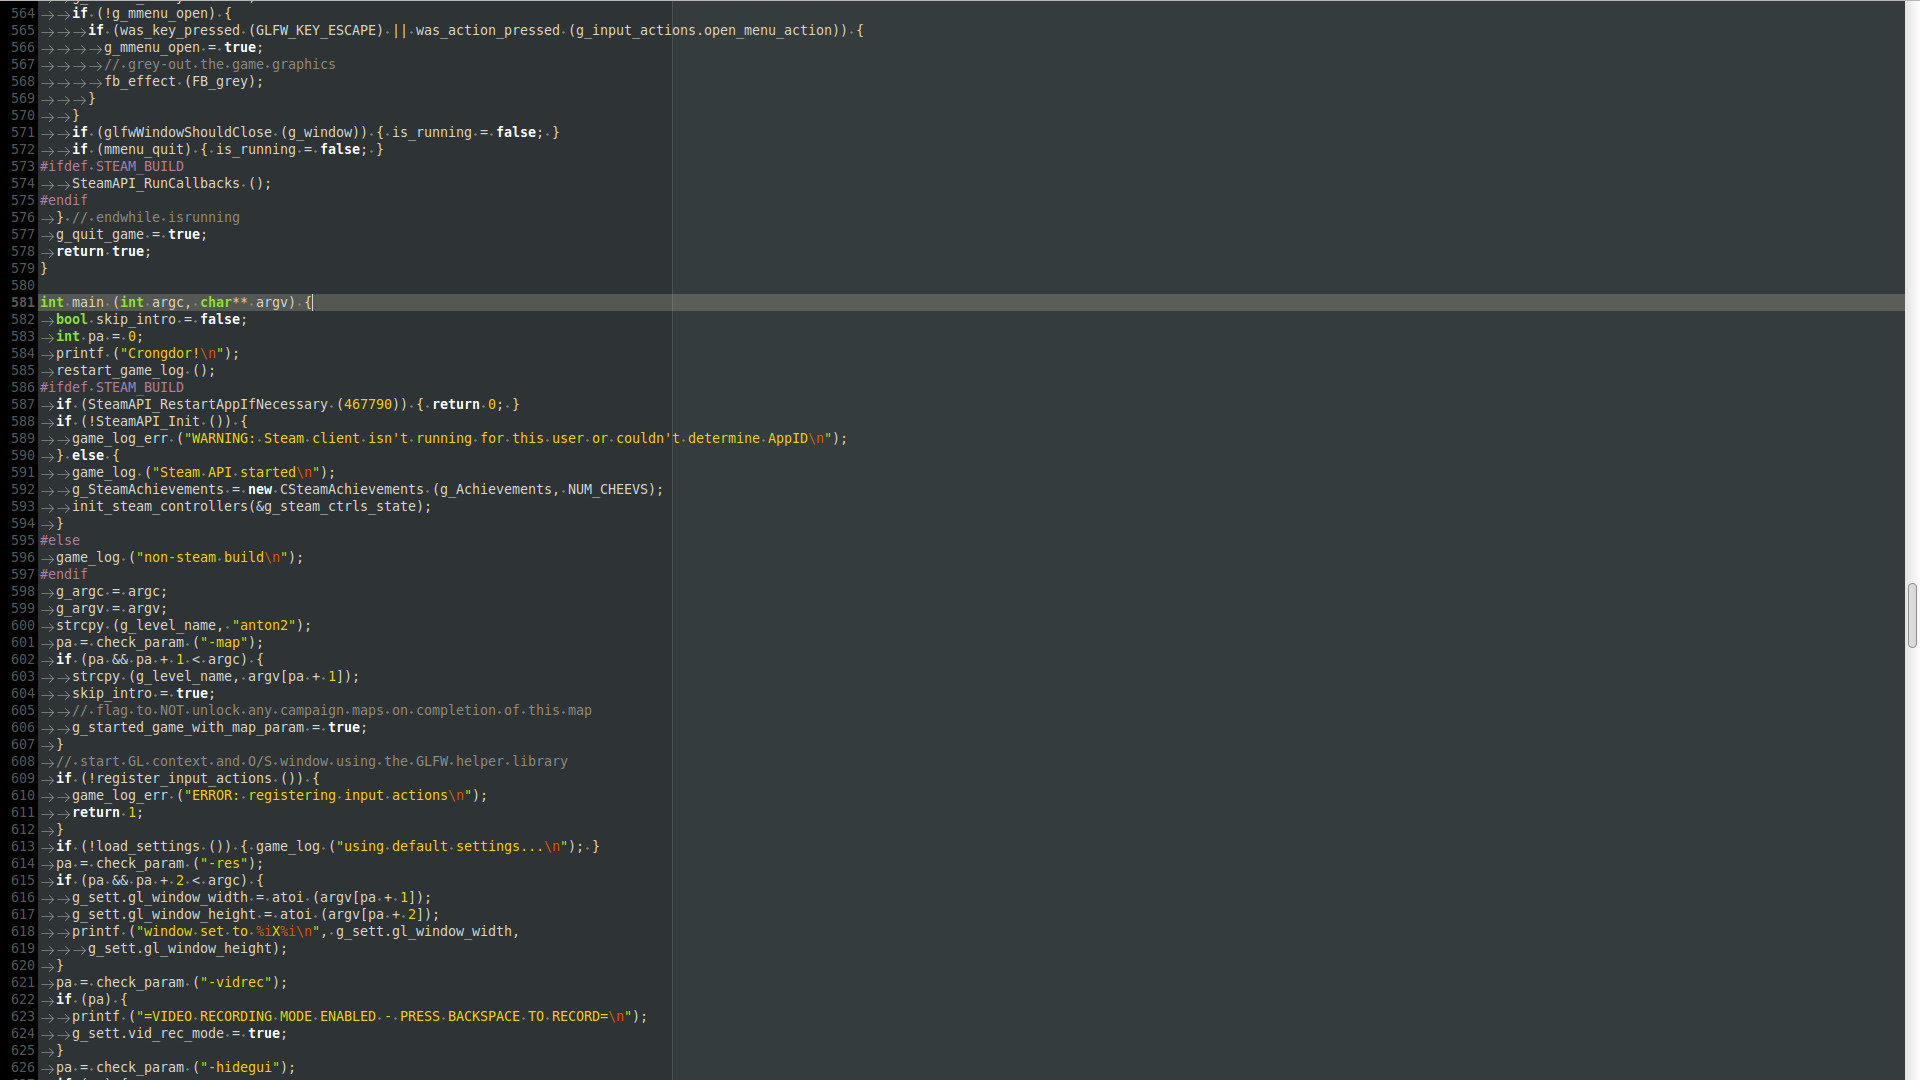Select line number 600 in the gutter
Screen dimensions: 1920x1080
point(22,625)
